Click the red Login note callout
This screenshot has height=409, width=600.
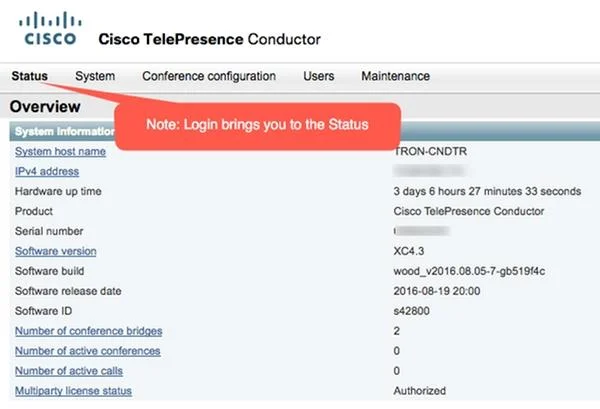pos(258,126)
